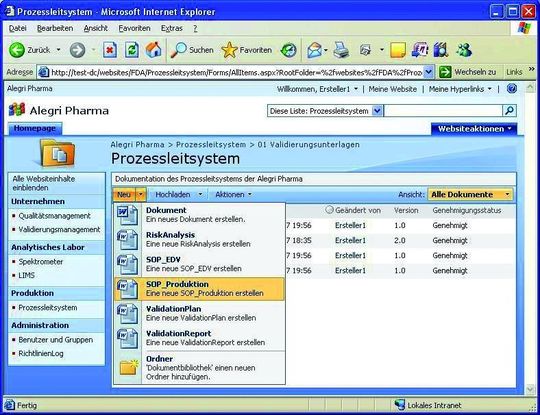Click the Links toolbar label
Viewport: 540px width, 415px height.
point(514,72)
